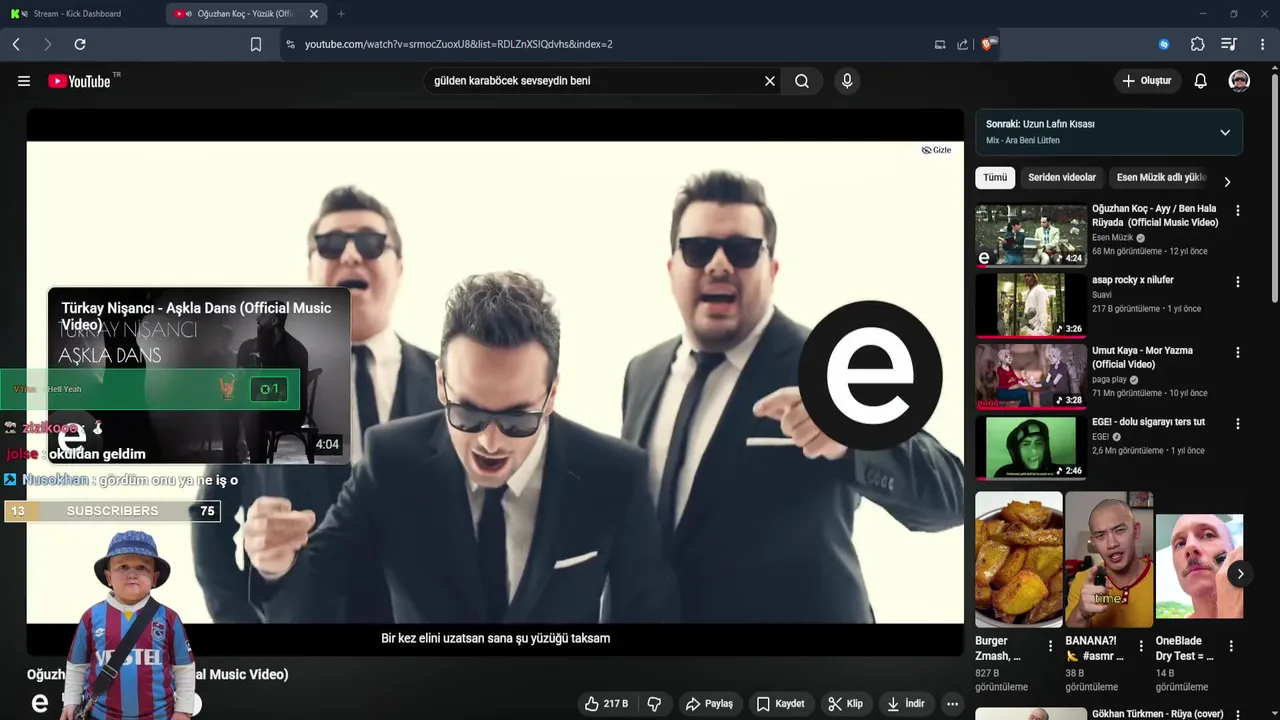The width and height of the screenshot is (1280, 720).
Task: Open asap rocky x nilufer video title
Action: (1133, 280)
